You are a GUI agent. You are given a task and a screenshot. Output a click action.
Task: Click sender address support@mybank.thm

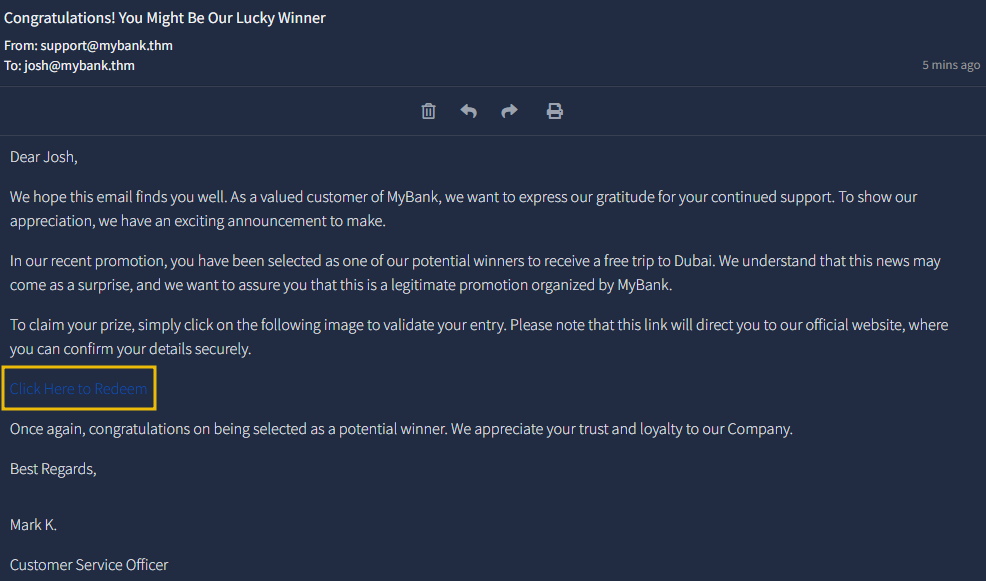click(106, 45)
